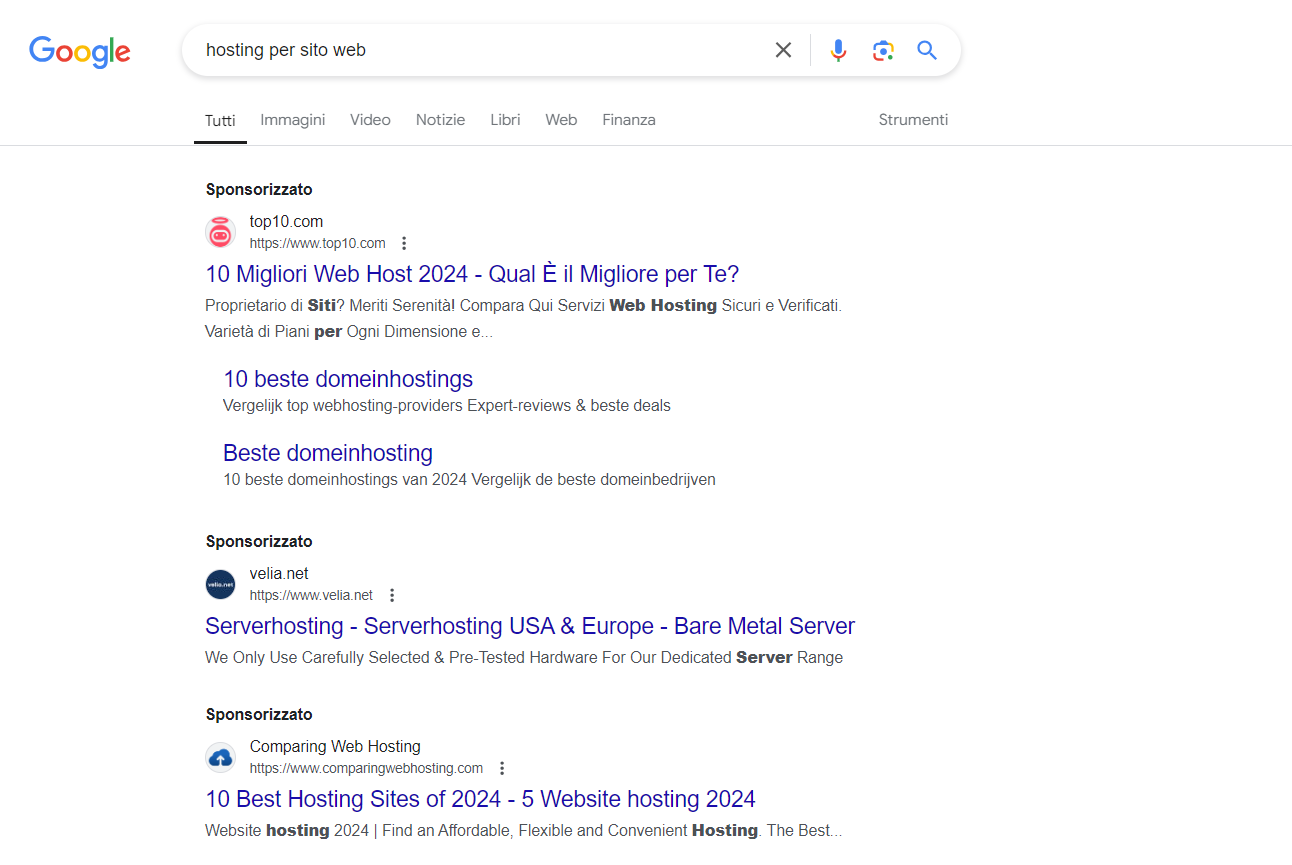Click the Comparing Web Hosting cloud favicon

pyautogui.click(x=220, y=757)
